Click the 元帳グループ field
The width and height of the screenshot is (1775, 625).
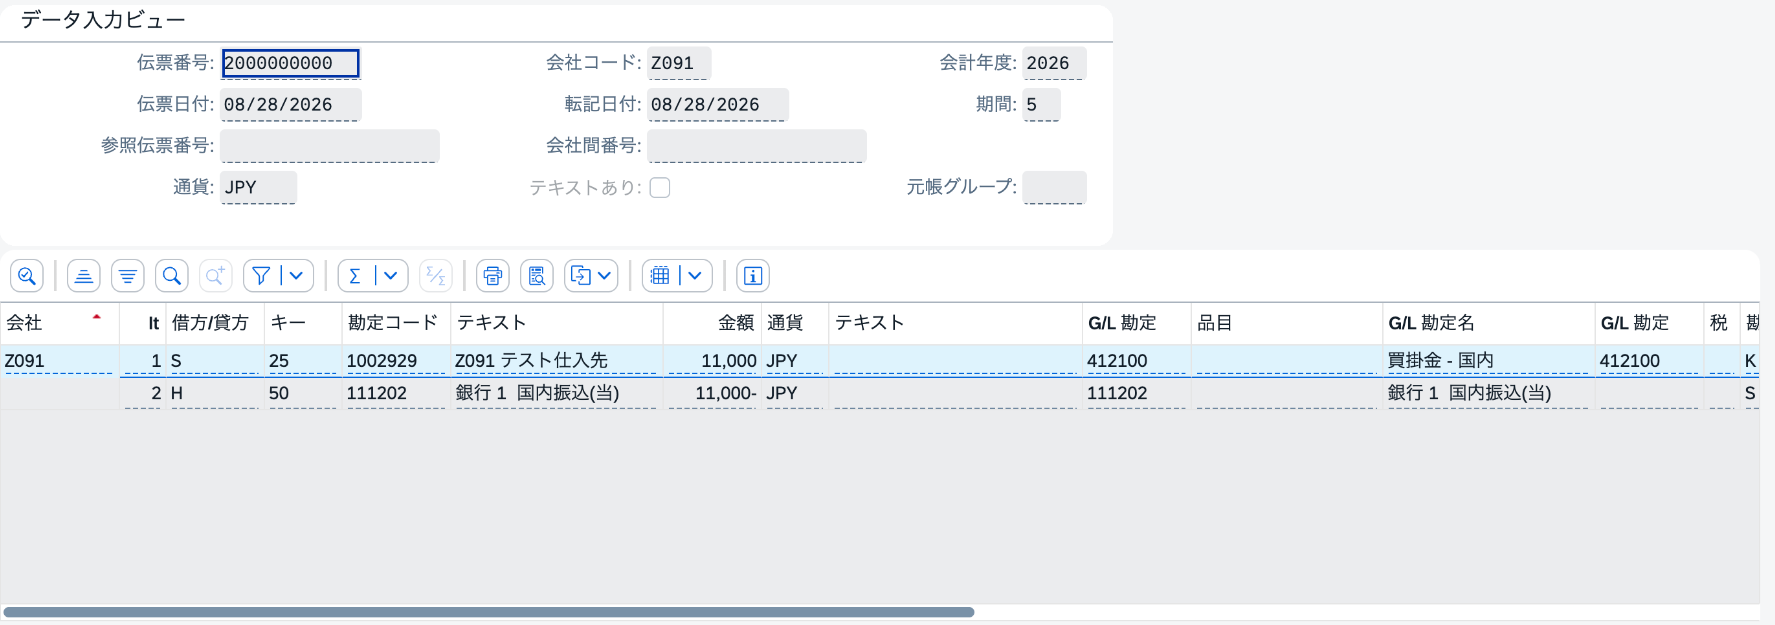pos(1054,188)
